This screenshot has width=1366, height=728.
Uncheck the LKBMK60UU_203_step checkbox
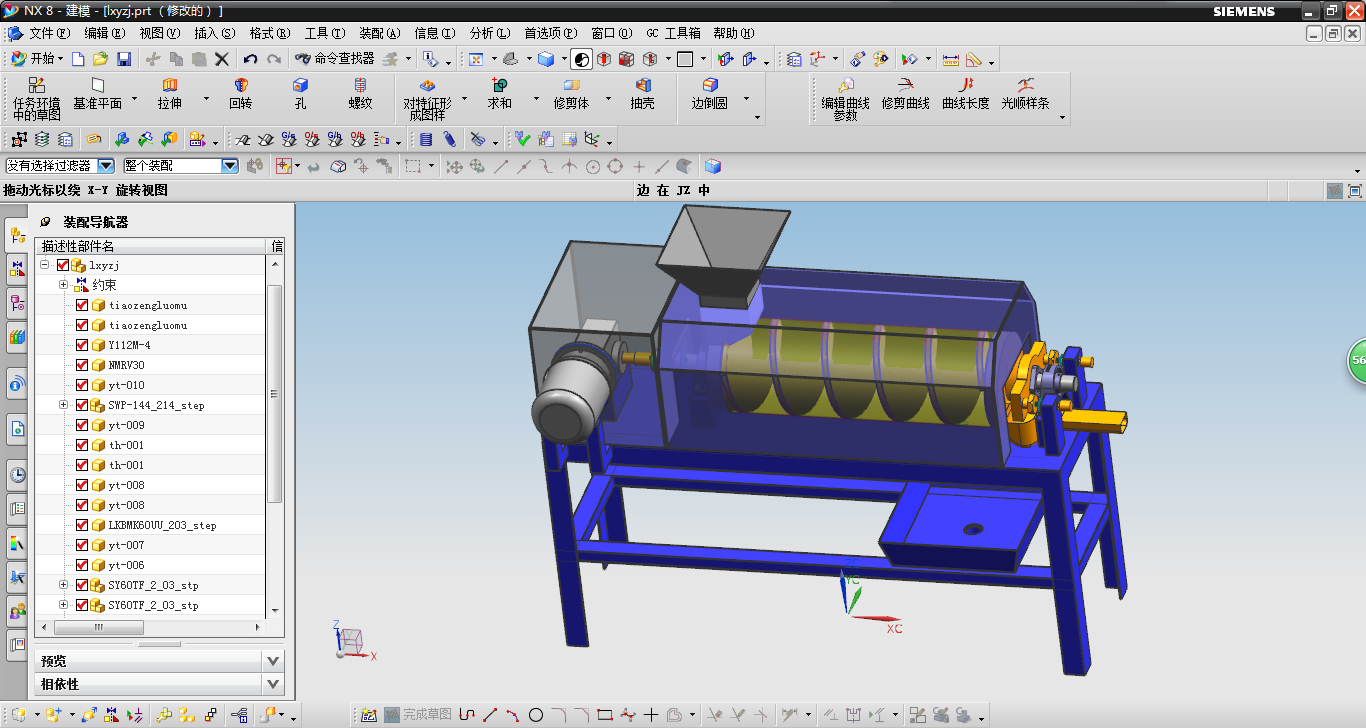(x=82, y=525)
